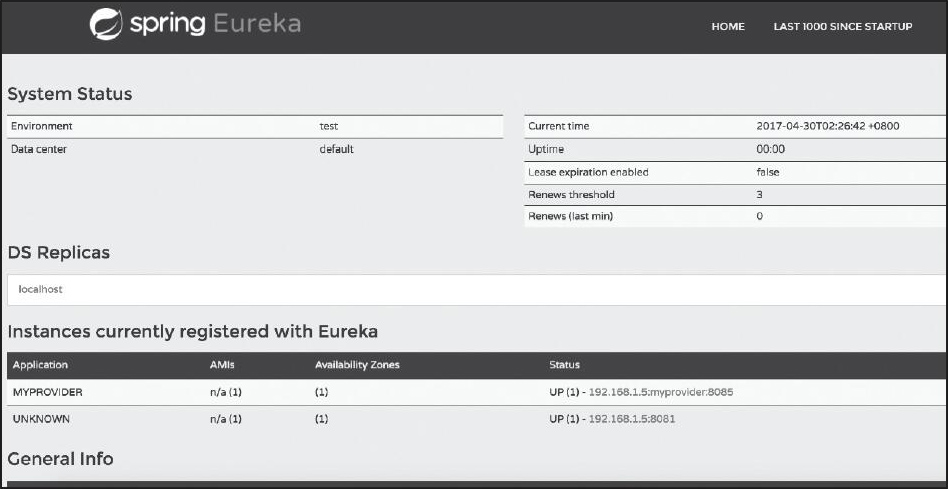The image size is (948, 489).
Task: Click the Availability Zones column header
Action: (357, 365)
